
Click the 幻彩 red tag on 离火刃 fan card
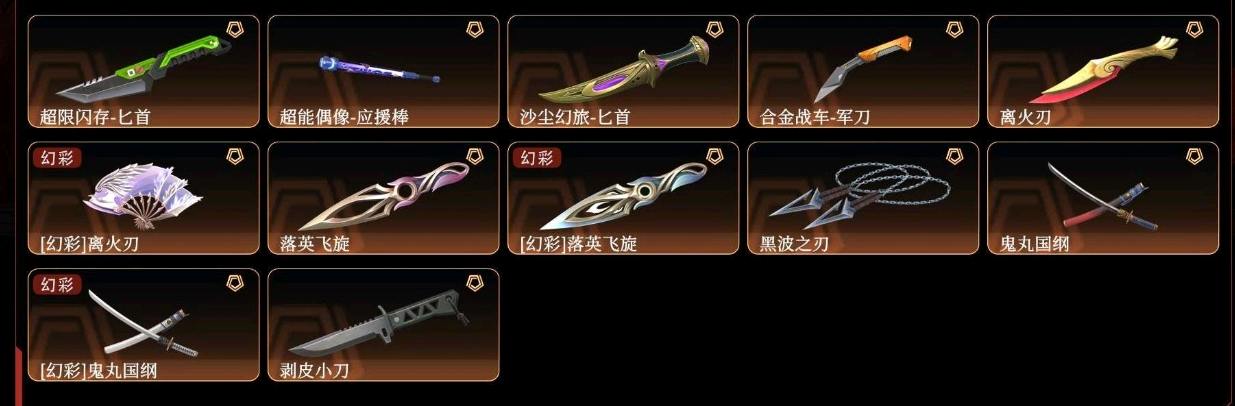[56, 158]
